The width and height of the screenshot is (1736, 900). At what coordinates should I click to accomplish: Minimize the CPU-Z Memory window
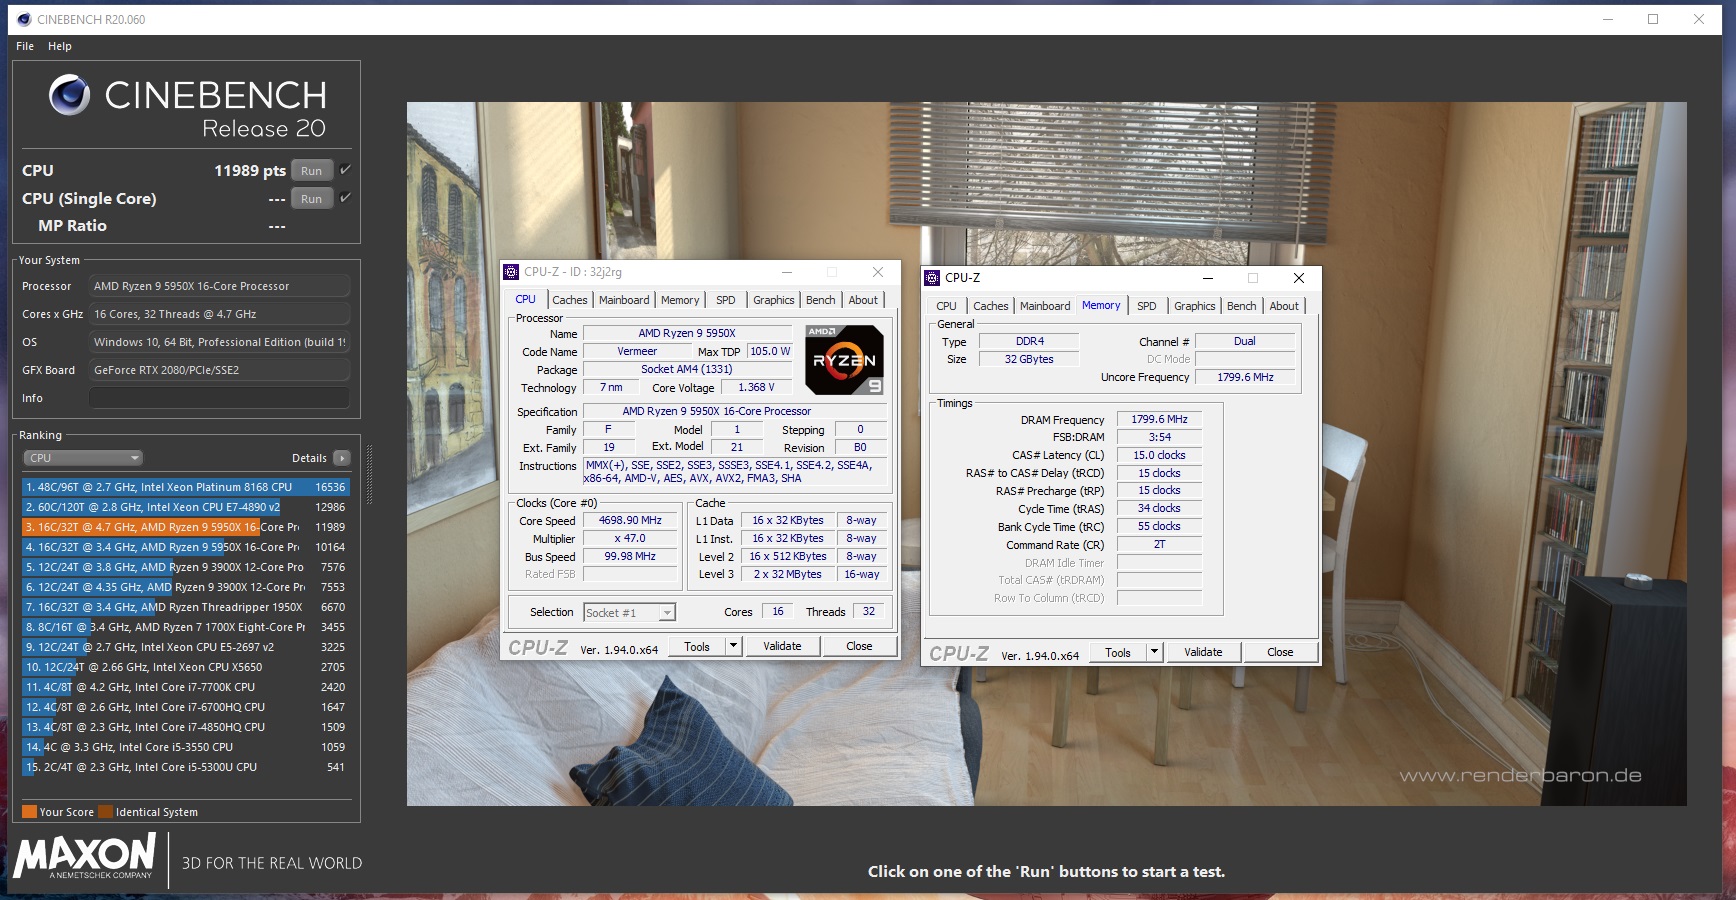point(1207,278)
